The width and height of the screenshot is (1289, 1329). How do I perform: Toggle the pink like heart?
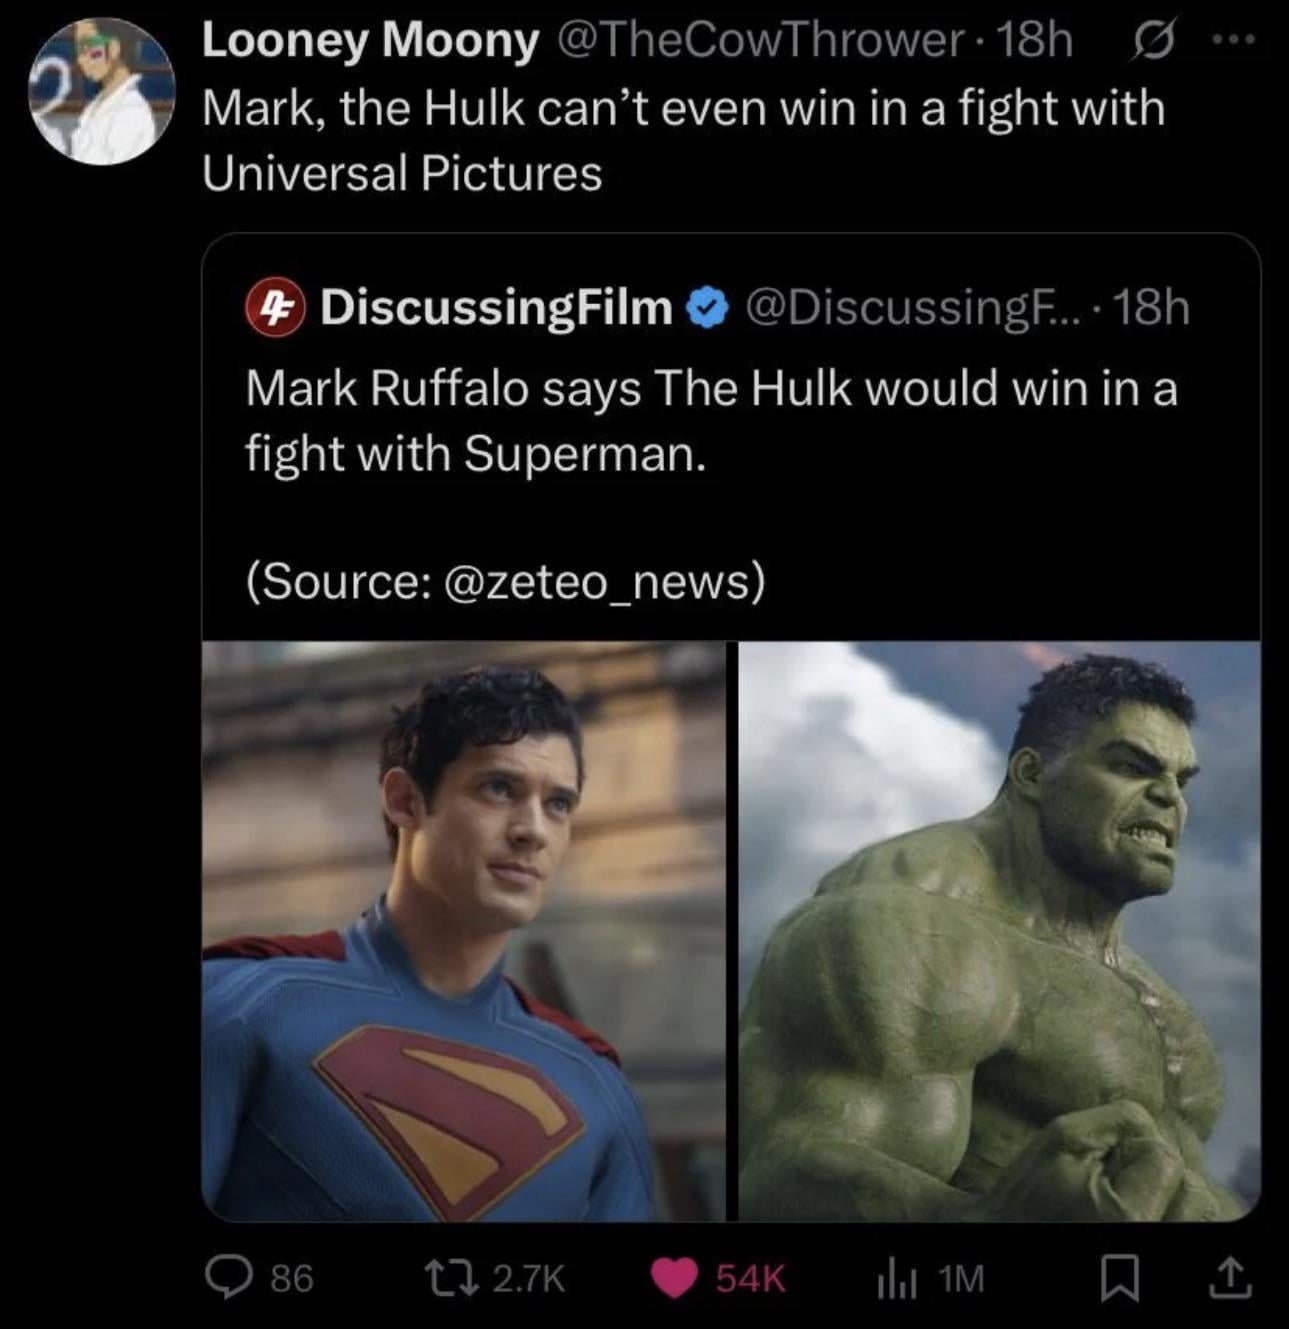[x=674, y=1277]
